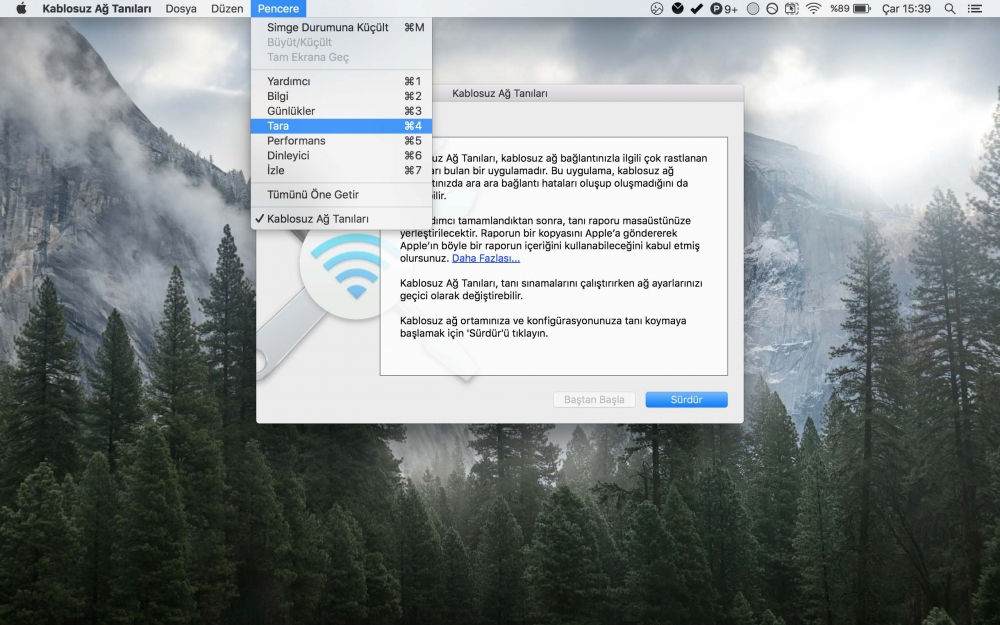Choose the highlighted Tara menu item

coord(341,126)
